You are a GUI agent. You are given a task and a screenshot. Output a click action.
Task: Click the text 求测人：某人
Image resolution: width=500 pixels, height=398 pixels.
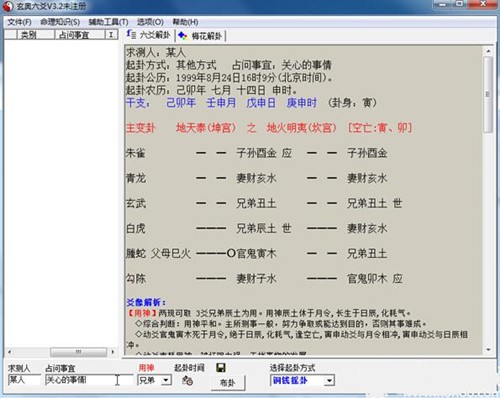156,53
